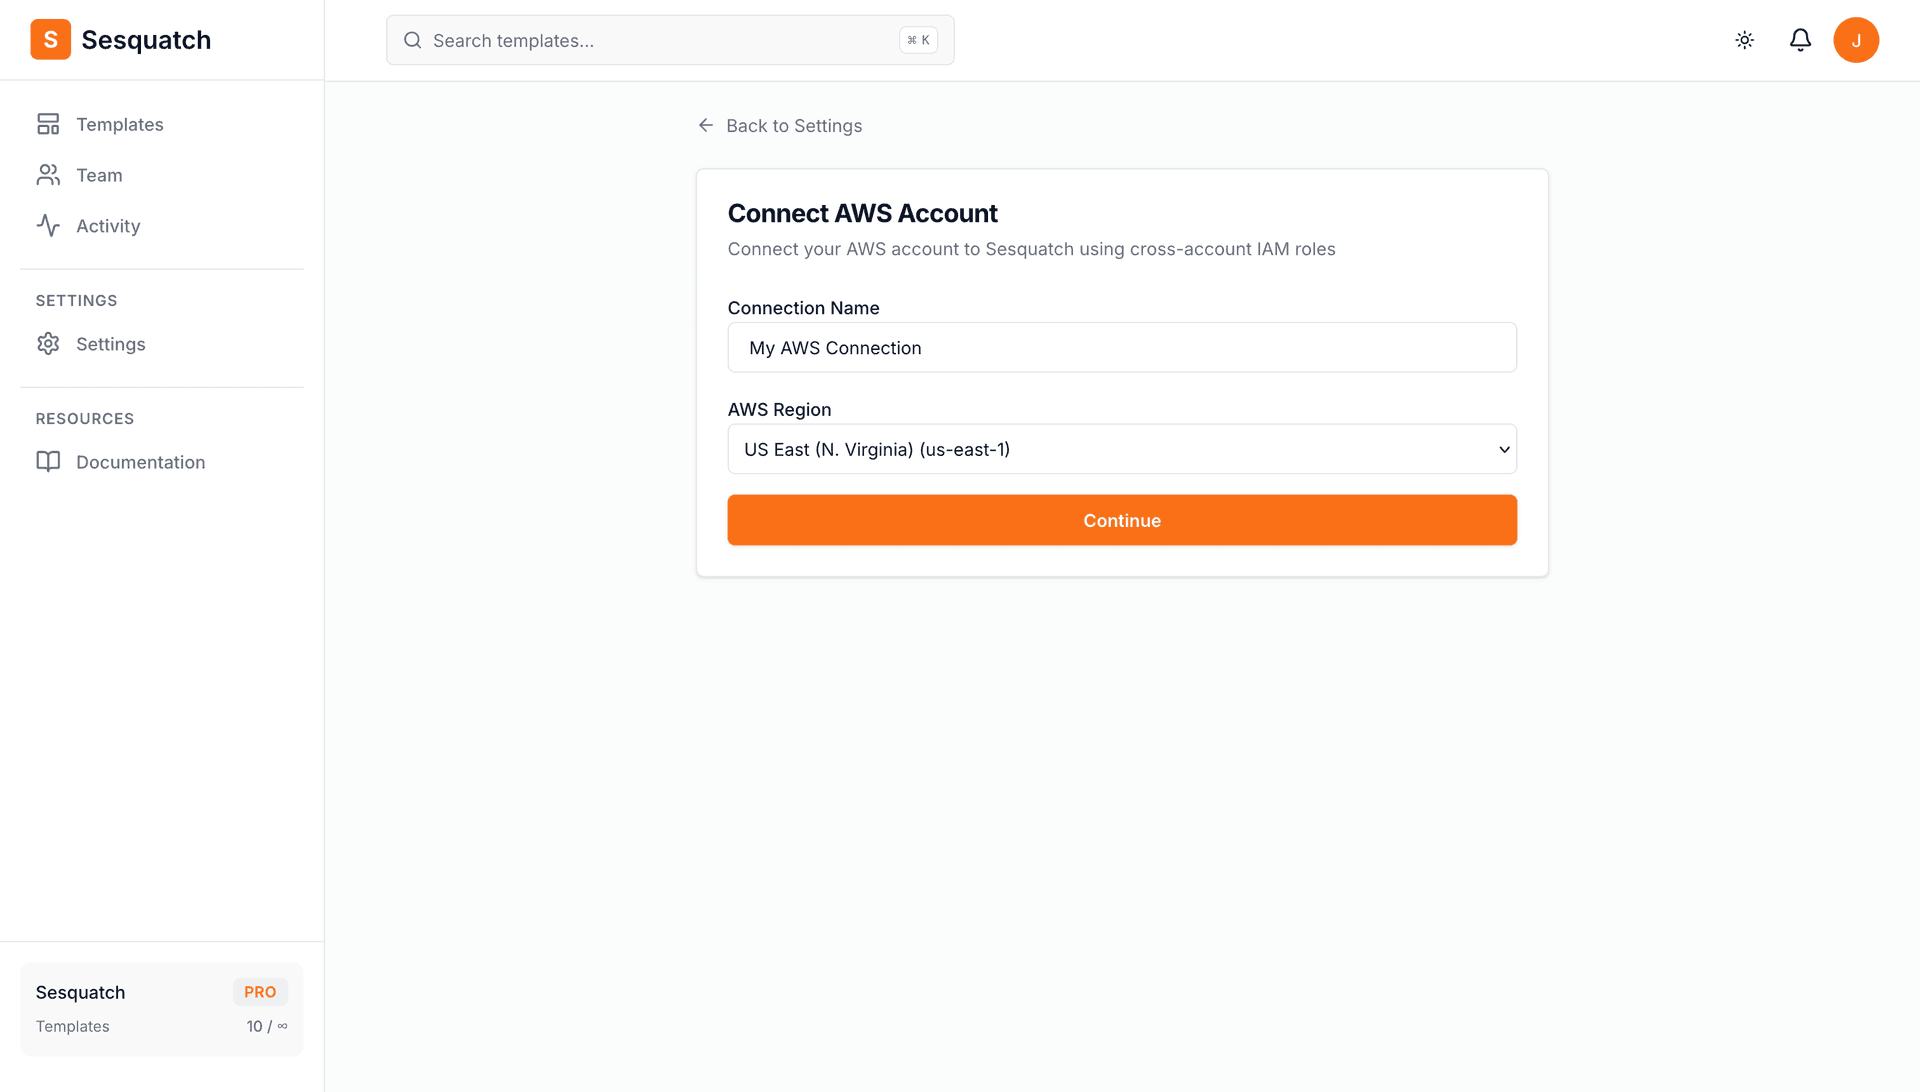This screenshot has width=1920, height=1092.
Task: Open the Team section
Action: pos(98,174)
